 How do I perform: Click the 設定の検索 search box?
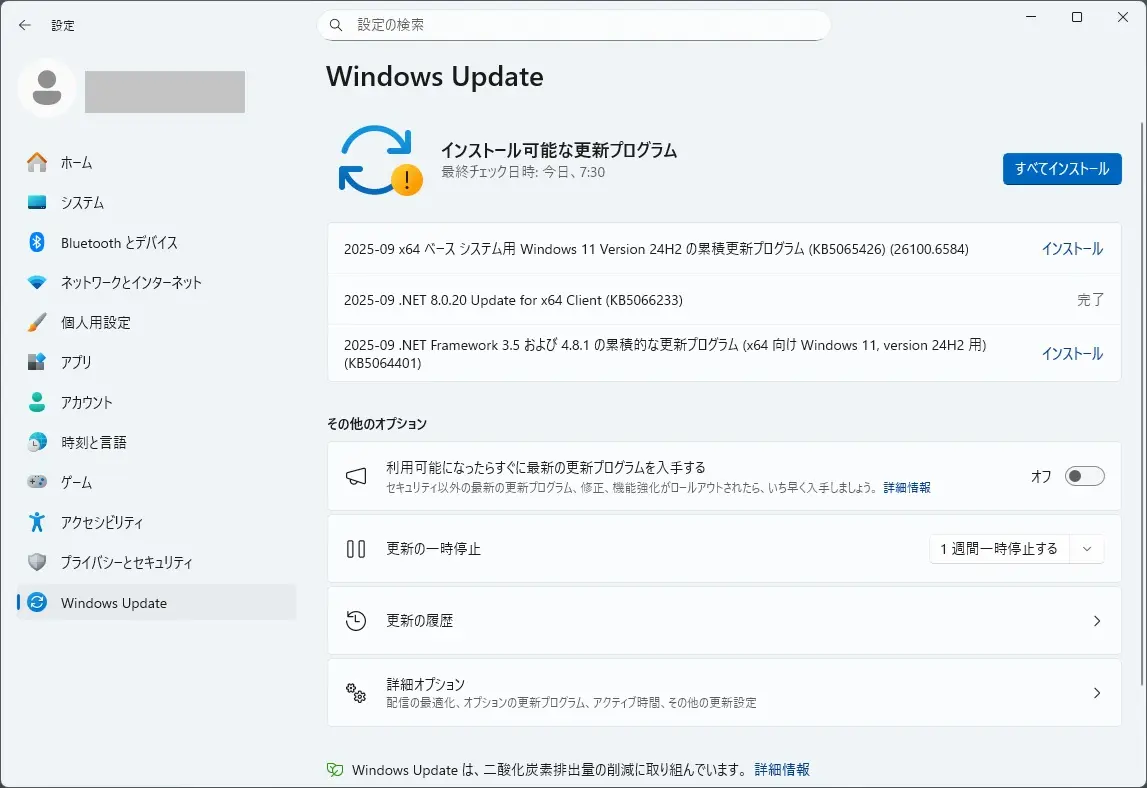tap(574, 25)
